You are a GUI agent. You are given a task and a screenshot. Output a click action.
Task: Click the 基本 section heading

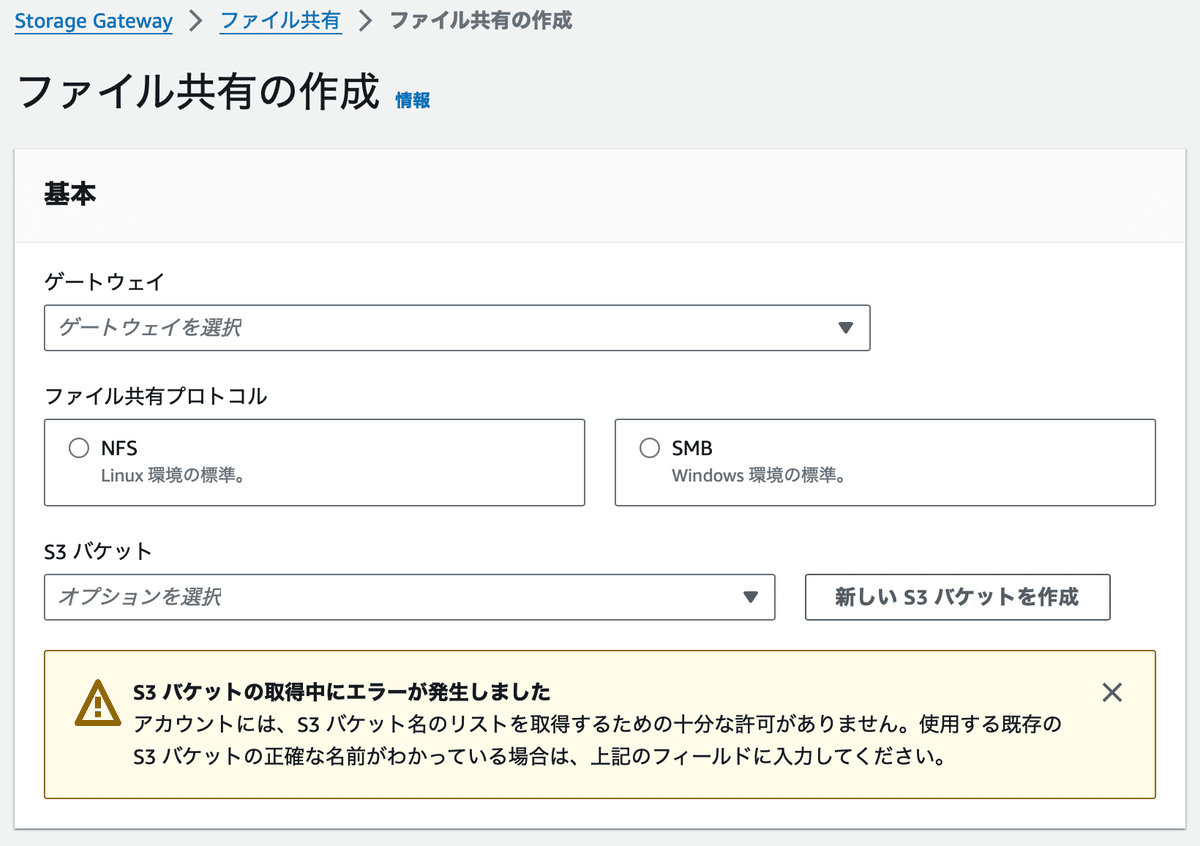point(70,195)
